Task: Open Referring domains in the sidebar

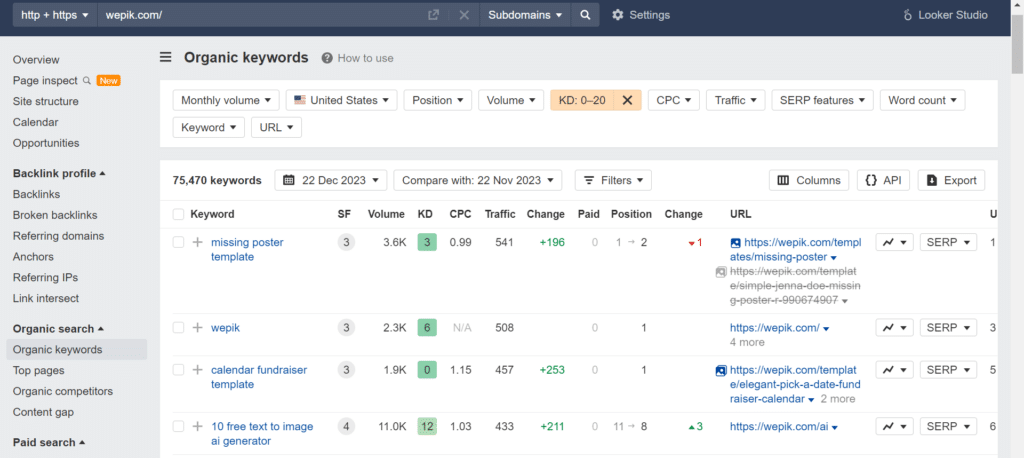Action: point(58,236)
